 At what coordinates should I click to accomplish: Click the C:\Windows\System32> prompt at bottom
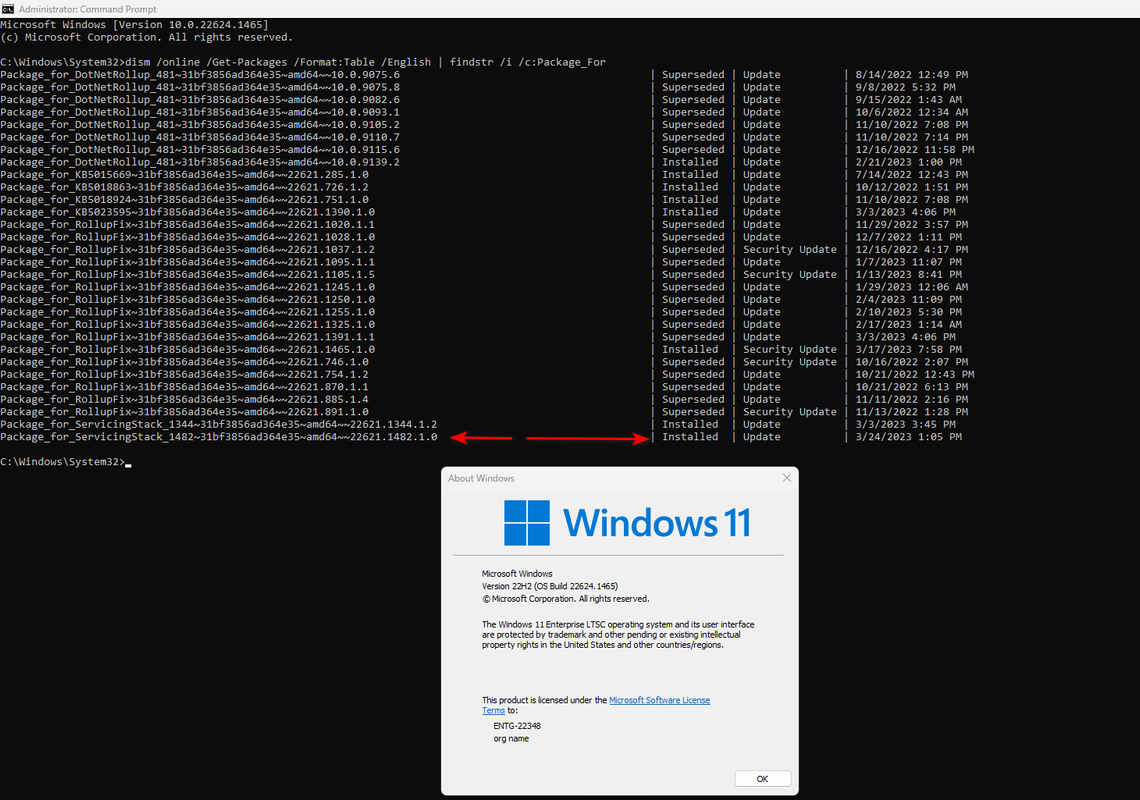pyautogui.click(x=63, y=462)
